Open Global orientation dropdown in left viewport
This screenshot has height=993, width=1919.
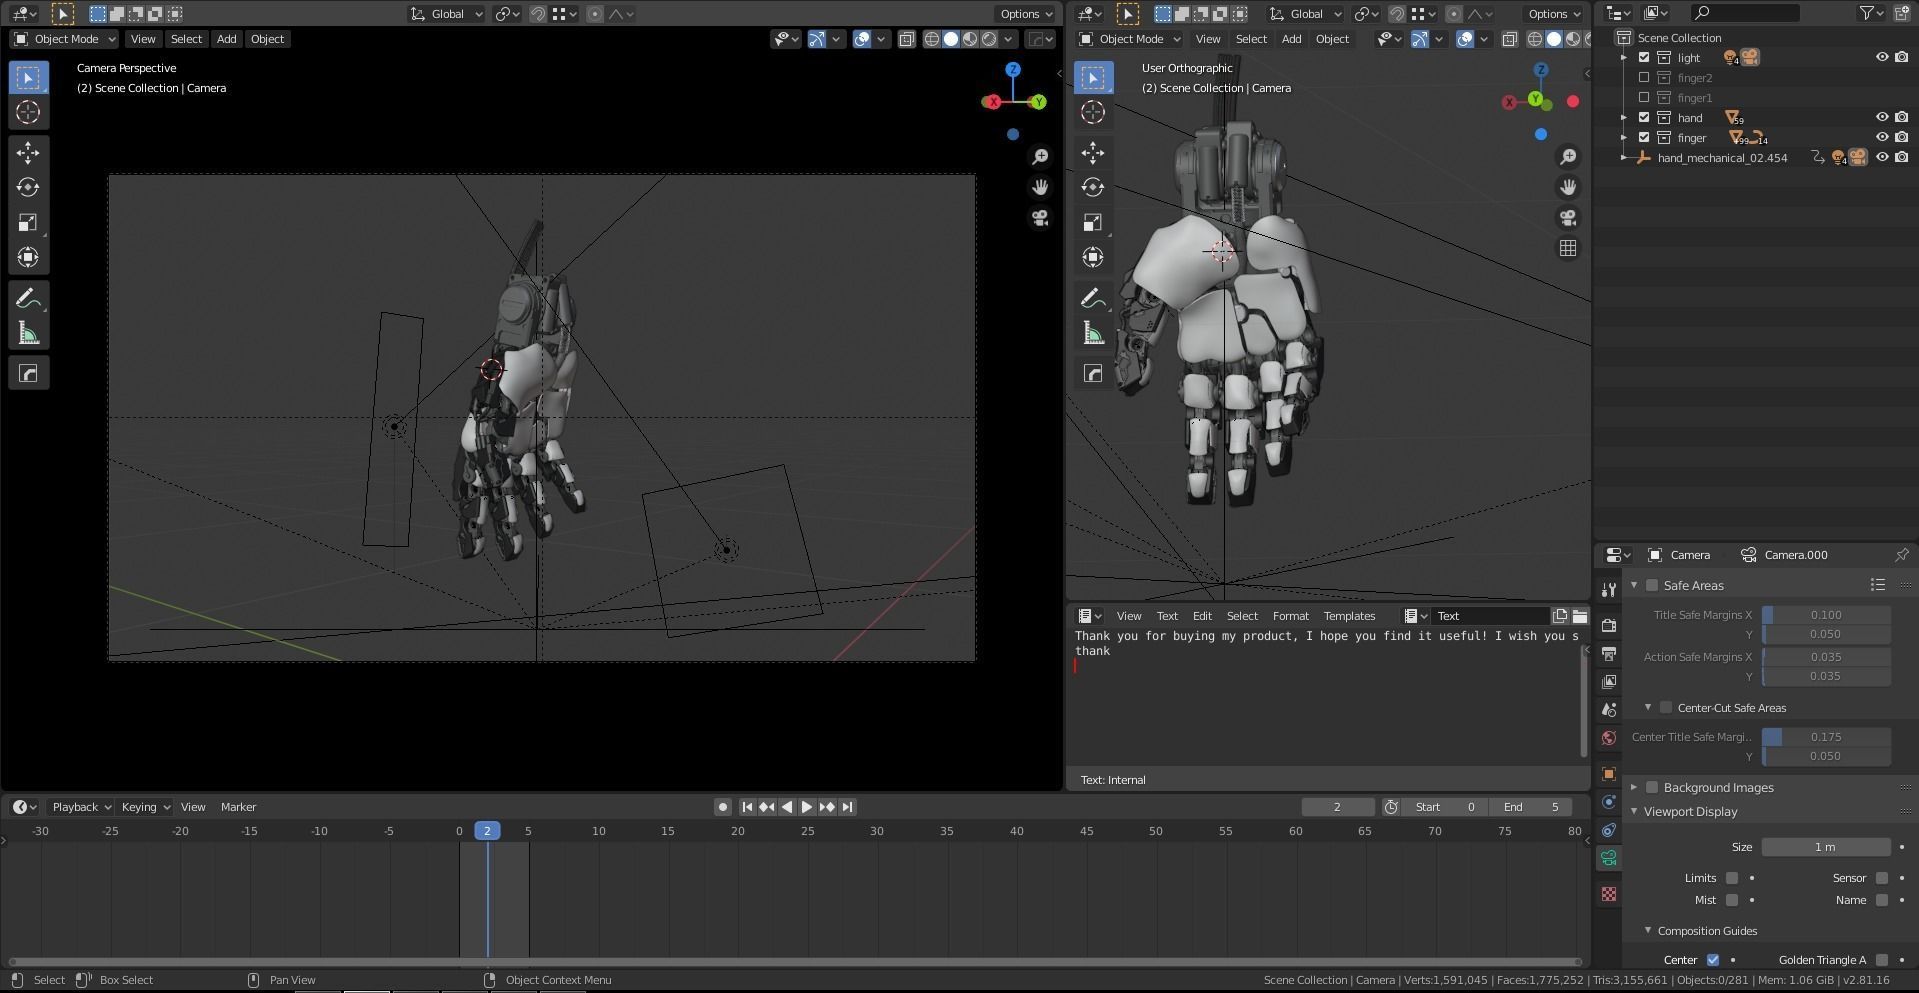[446, 14]
